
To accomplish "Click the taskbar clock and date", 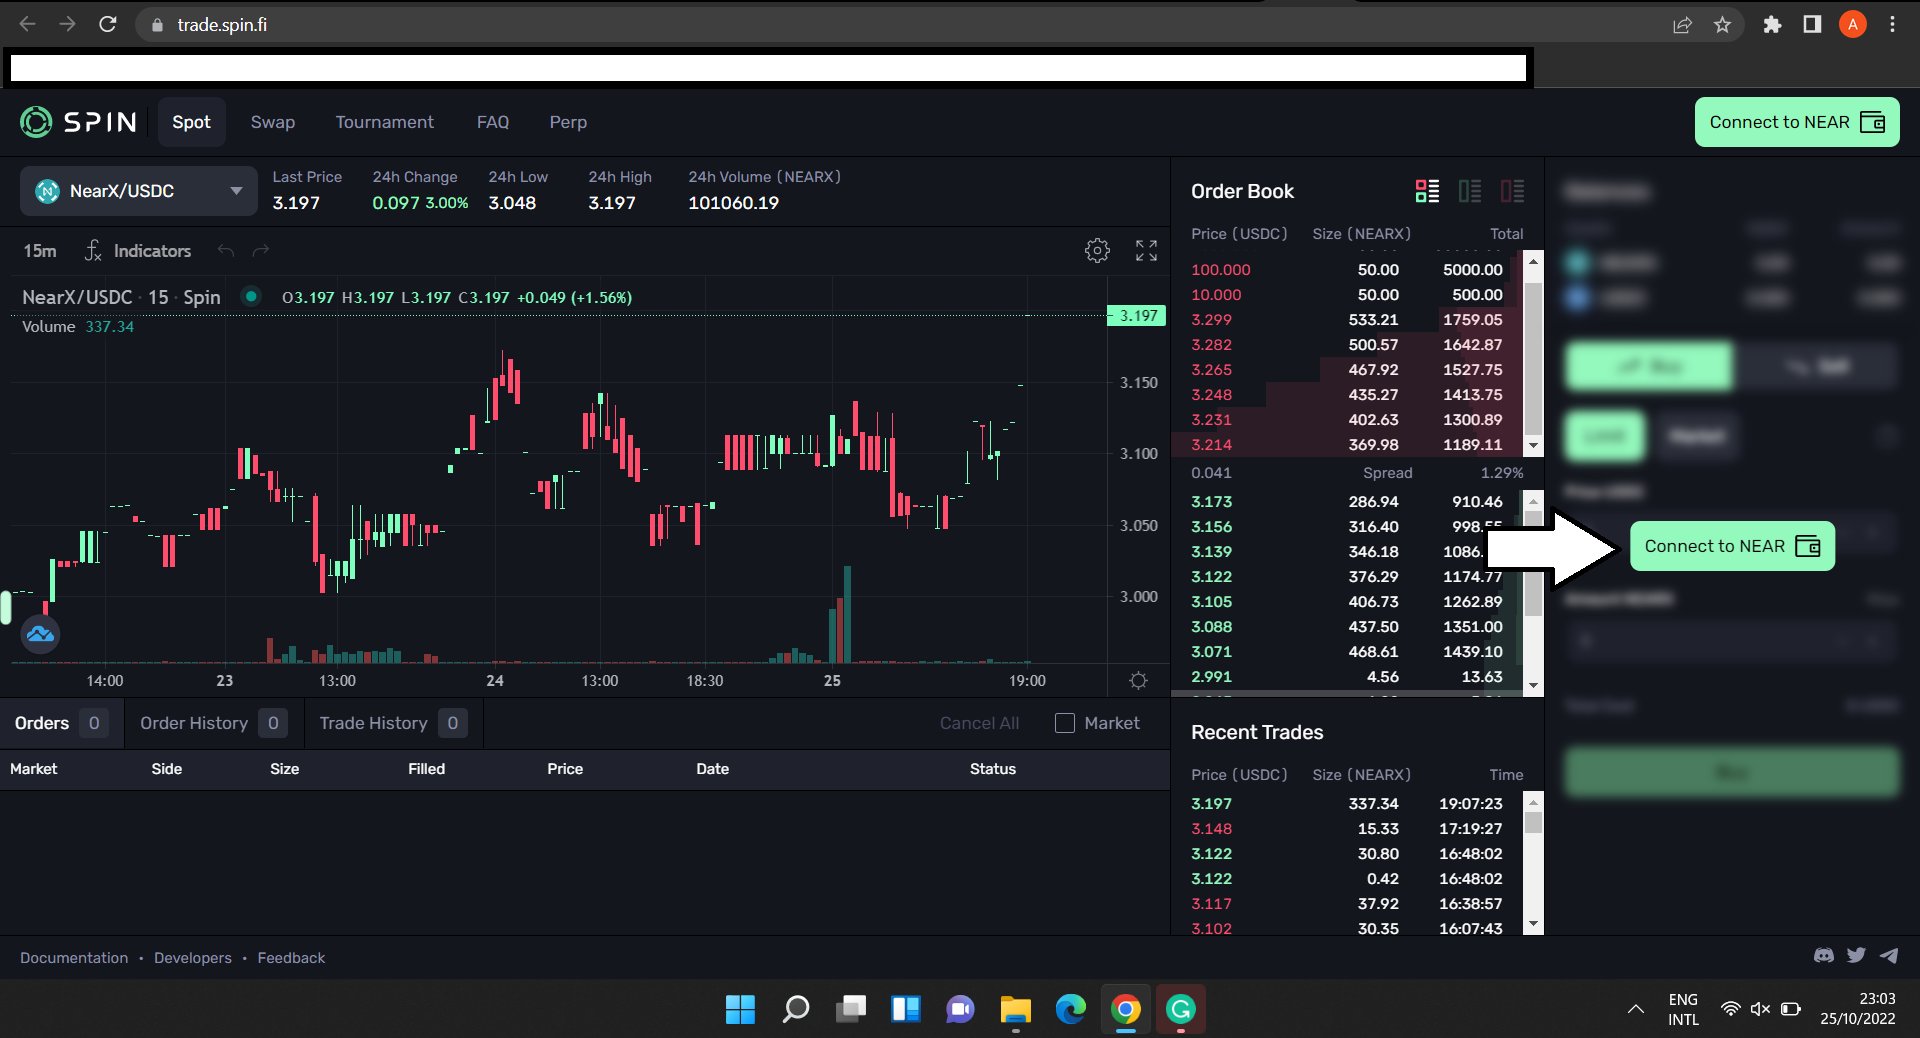I will pyautogui.click(x=1857, y=1009).
